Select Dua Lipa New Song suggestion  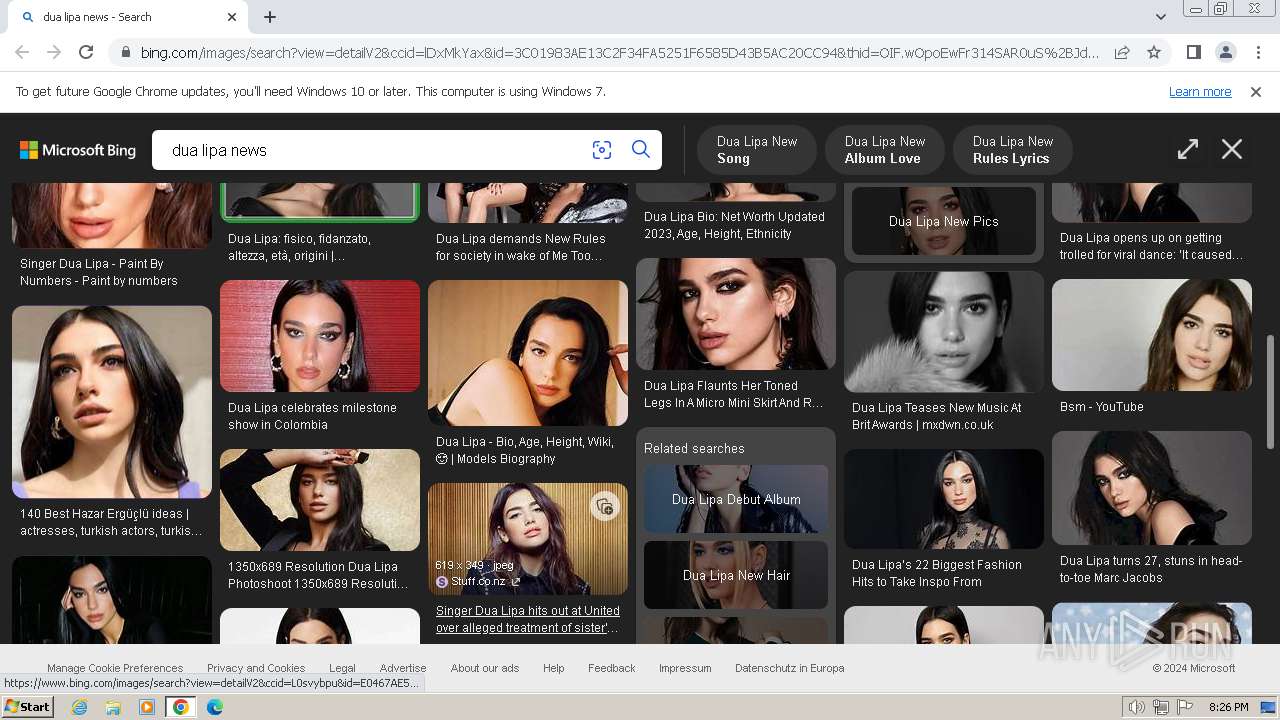[757, 150]
